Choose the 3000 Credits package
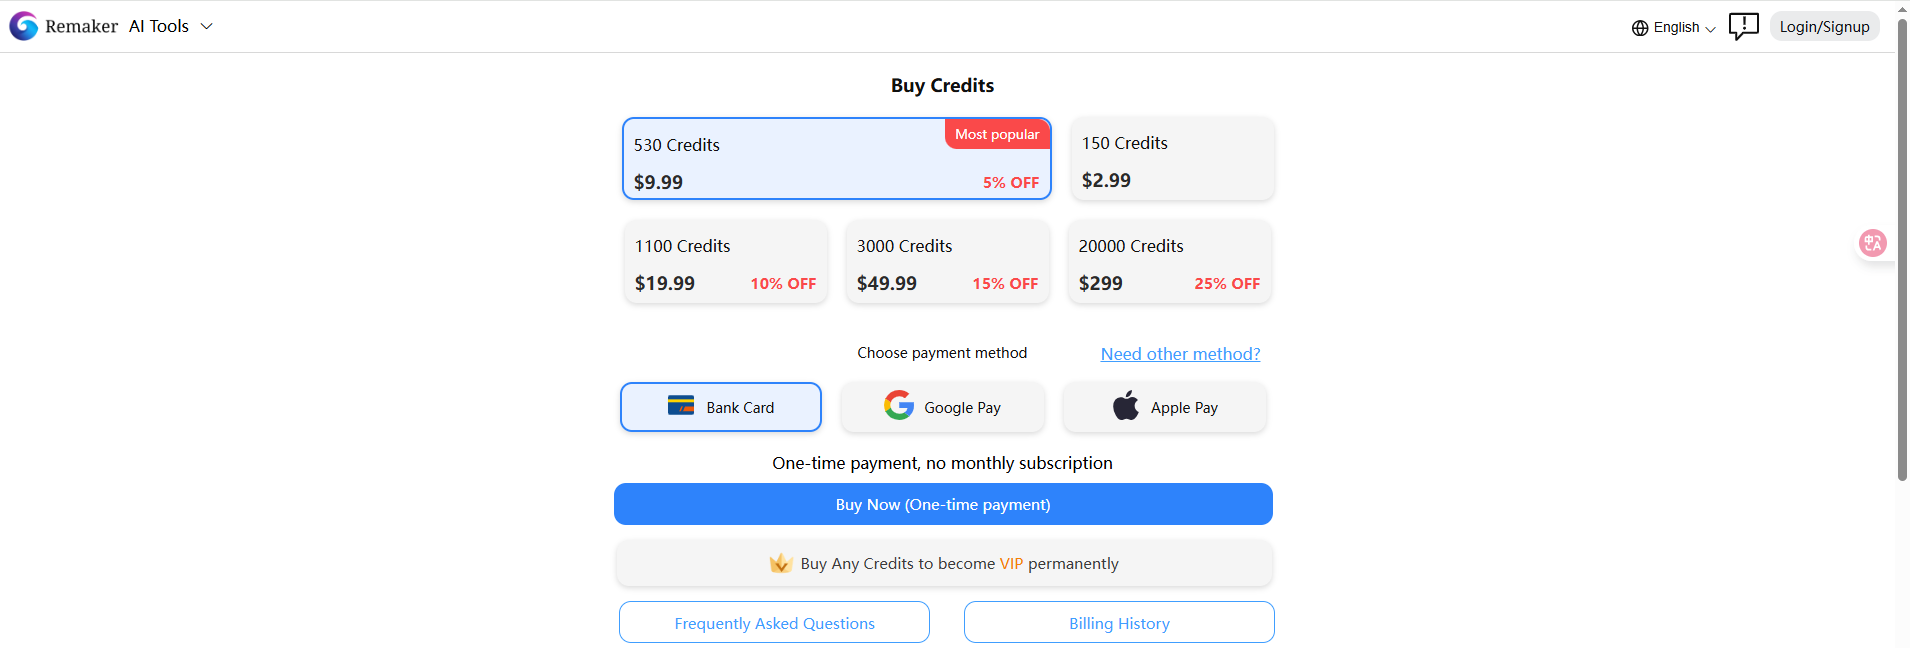 [948, 262]
